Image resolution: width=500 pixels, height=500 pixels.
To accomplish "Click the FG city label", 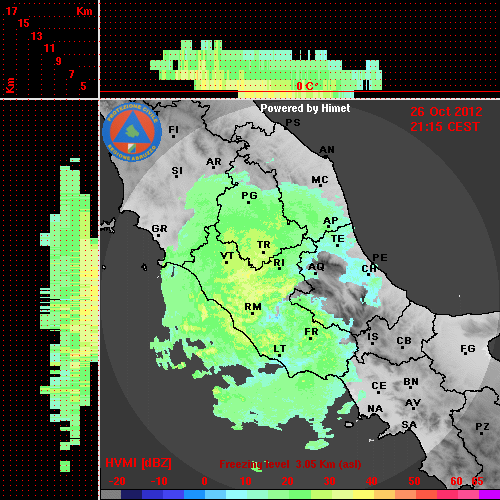I will tap(468, 349).
